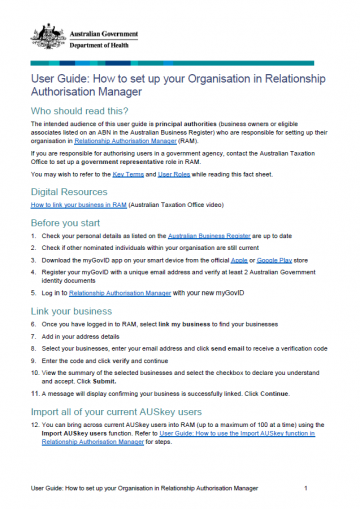
Task: Open the Import AUSkey function user guide link
Action: (178, 438)
